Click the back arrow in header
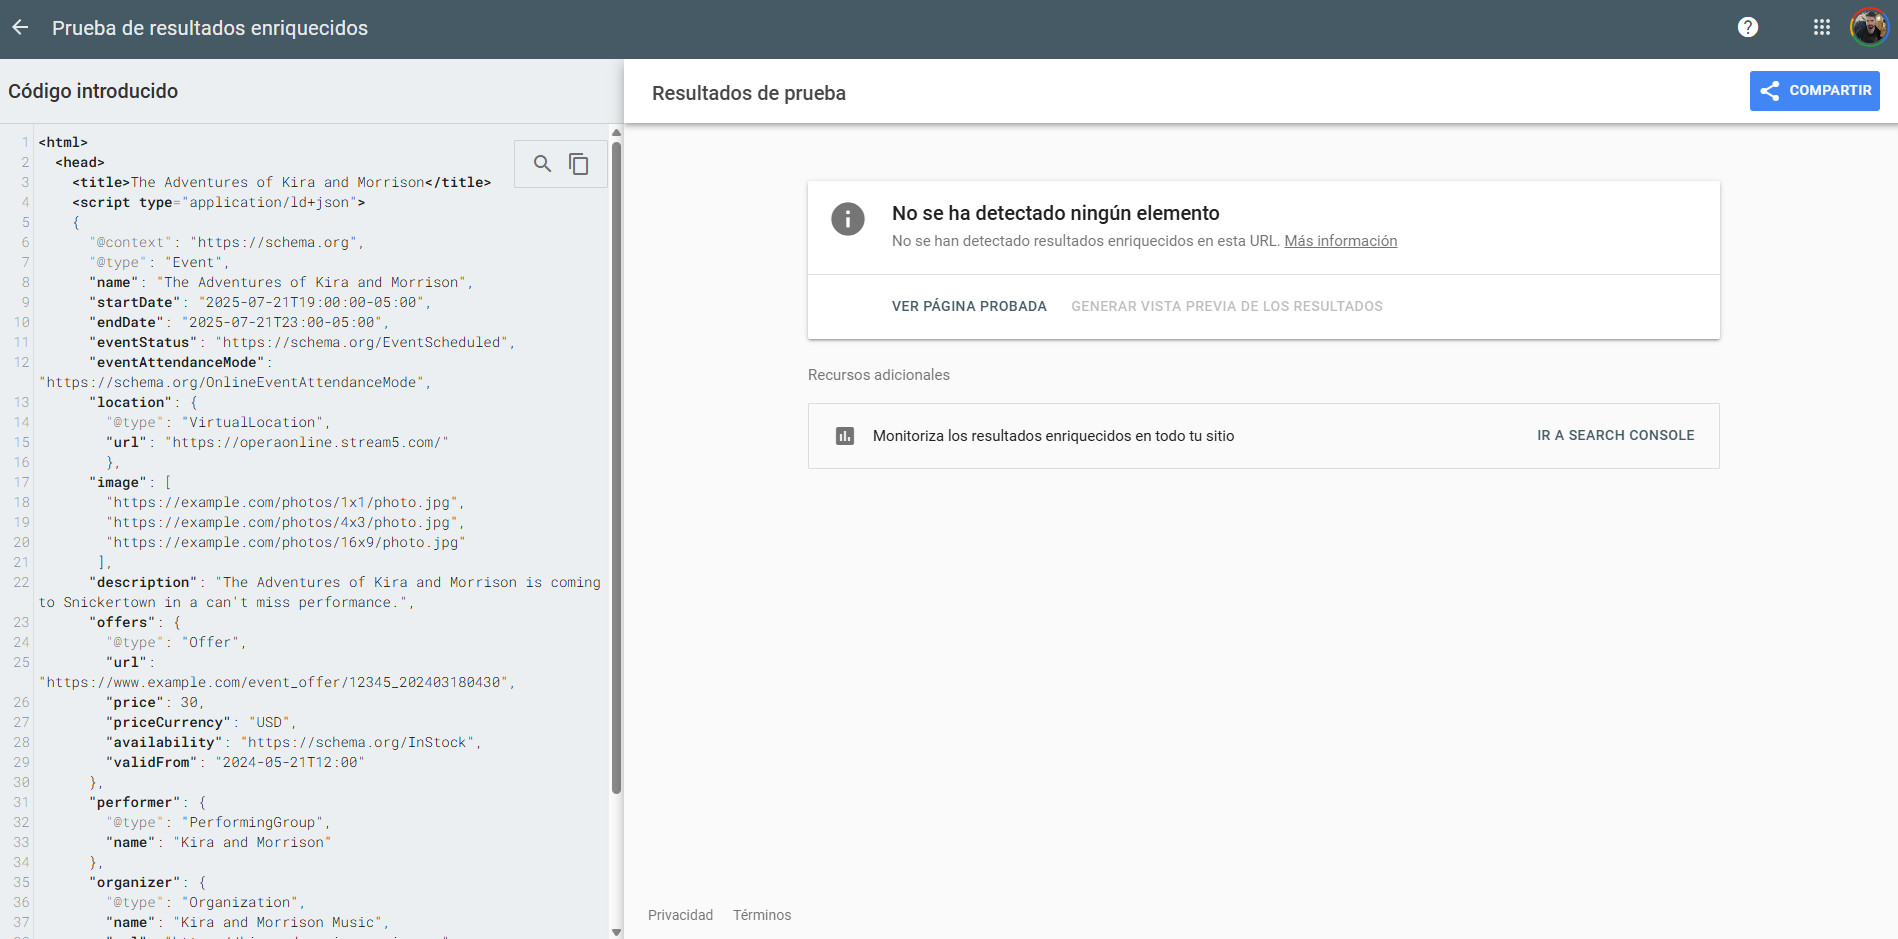1898x939 pixels. [x=20, y=28]
